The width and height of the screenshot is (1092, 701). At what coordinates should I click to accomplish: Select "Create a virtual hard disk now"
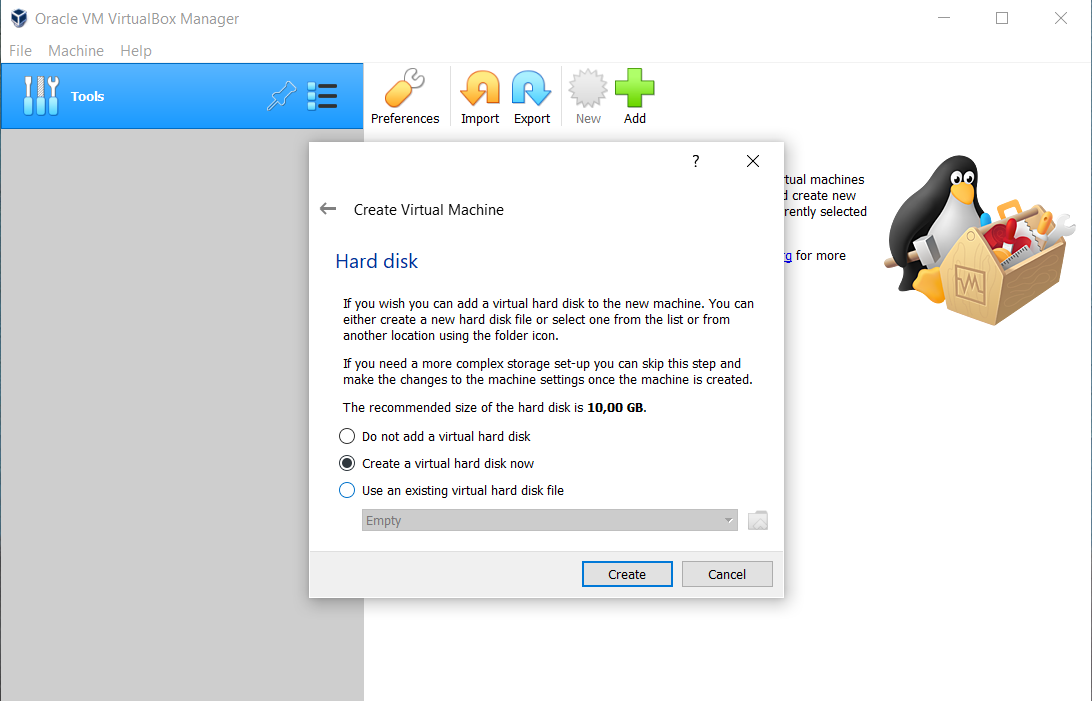tap(347, 463)
